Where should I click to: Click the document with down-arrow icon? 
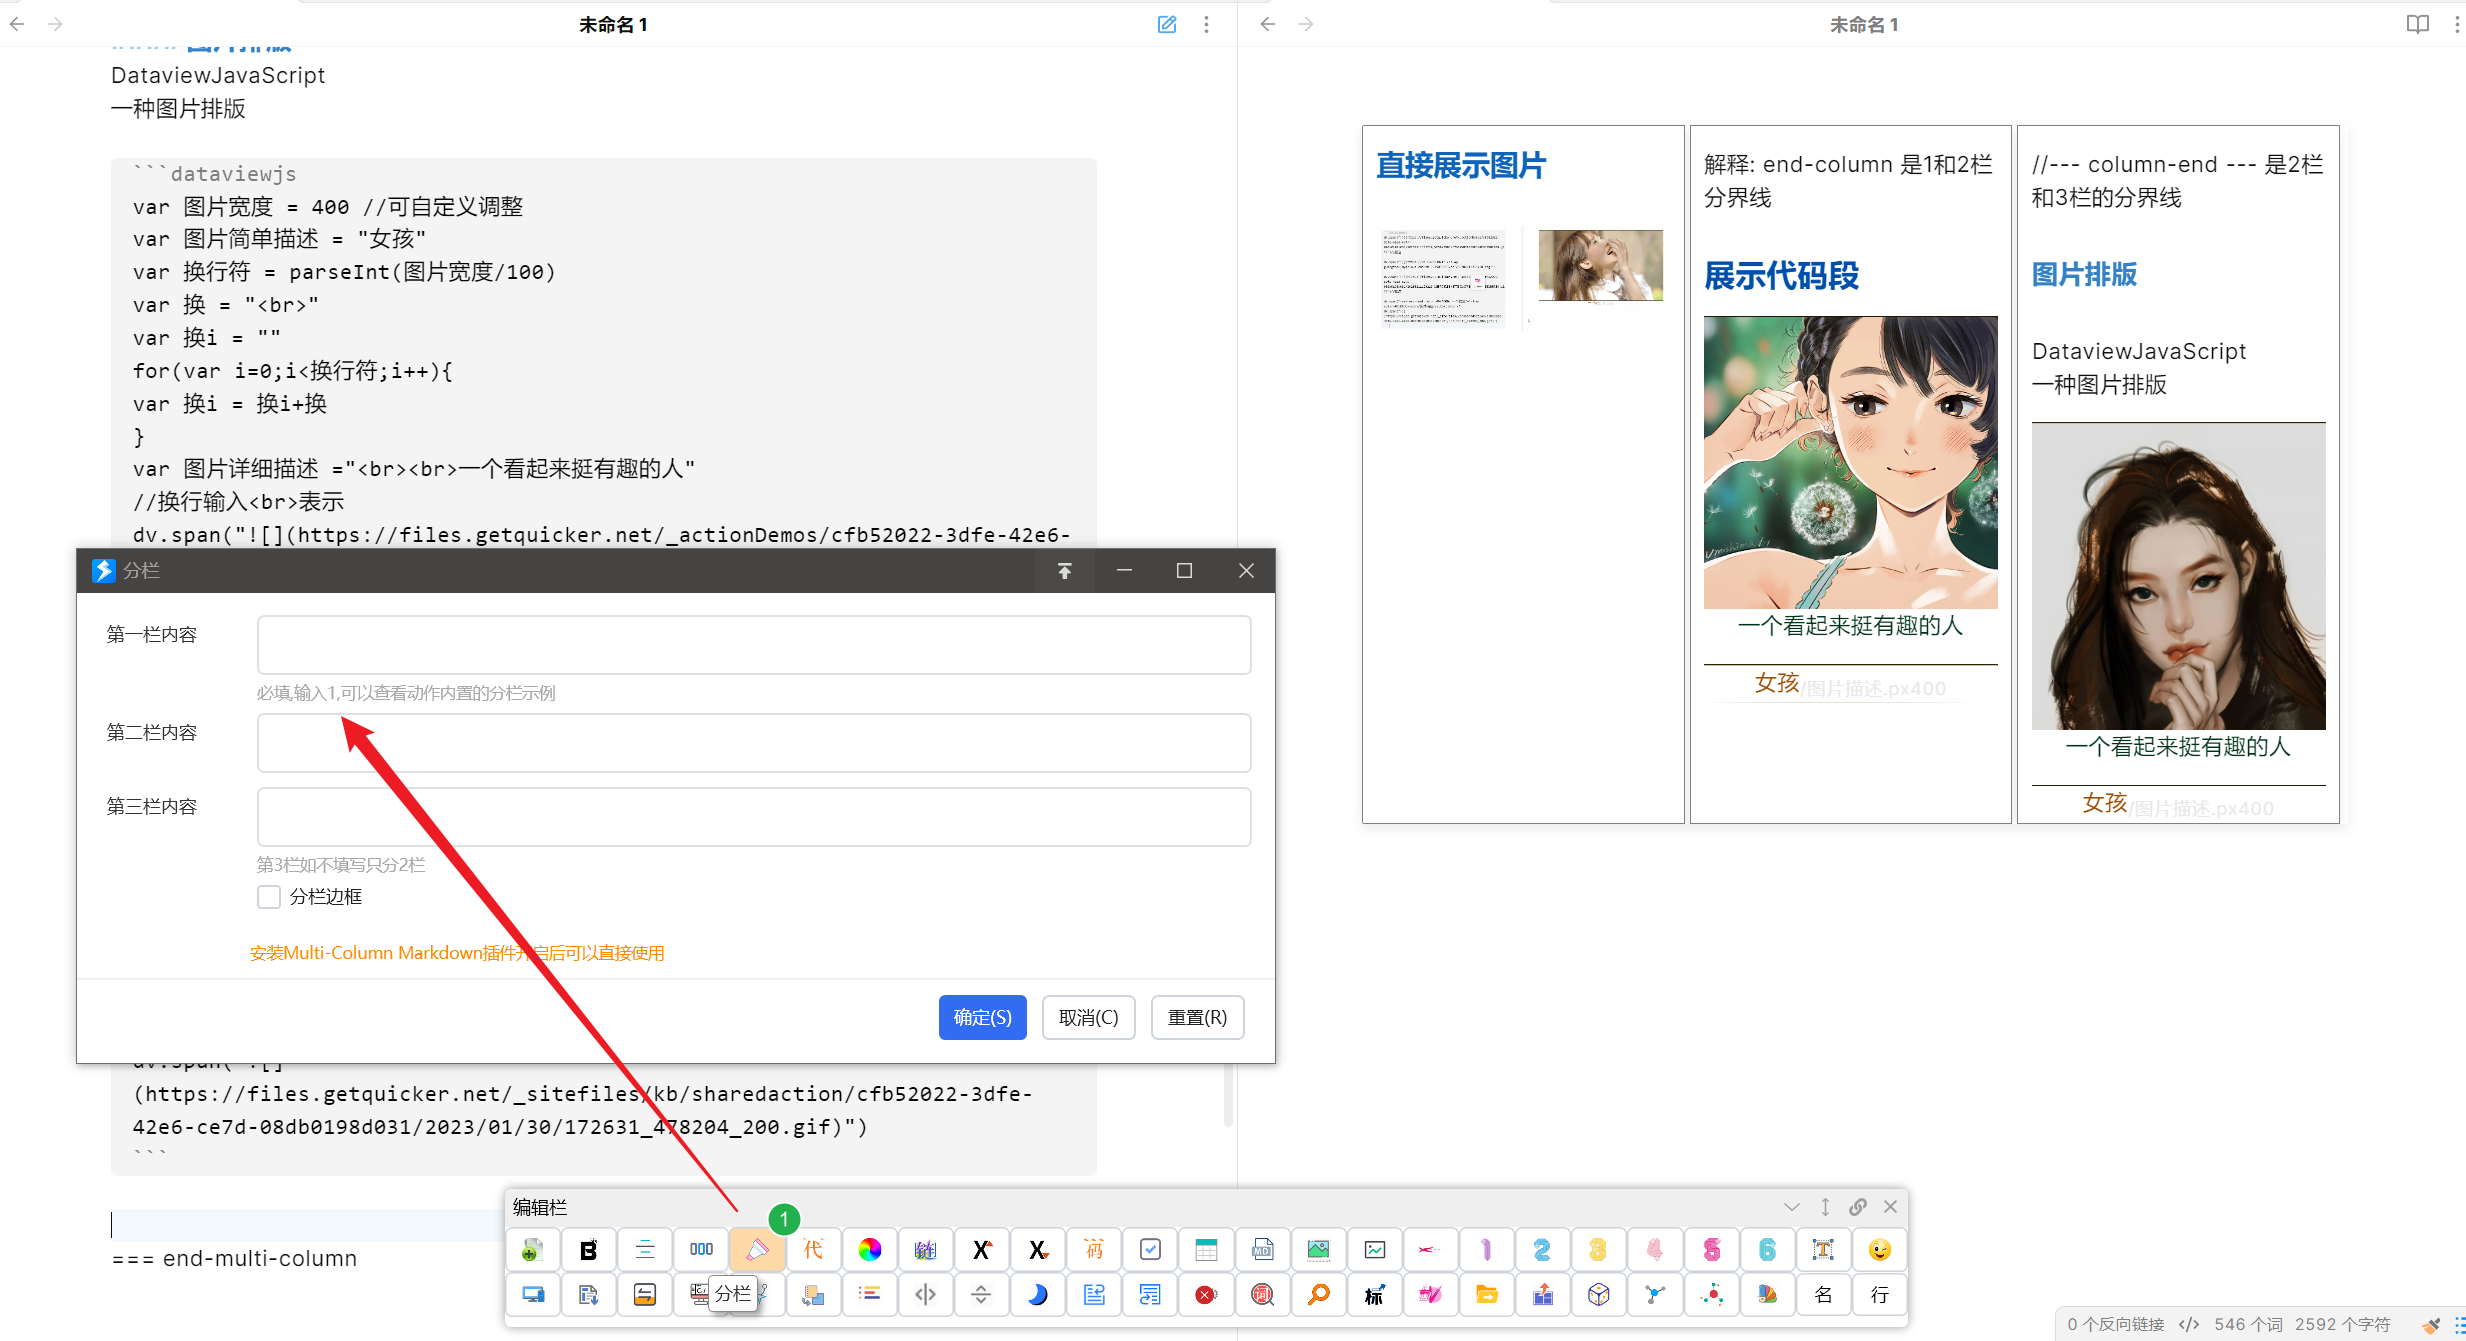point(588,1295)
